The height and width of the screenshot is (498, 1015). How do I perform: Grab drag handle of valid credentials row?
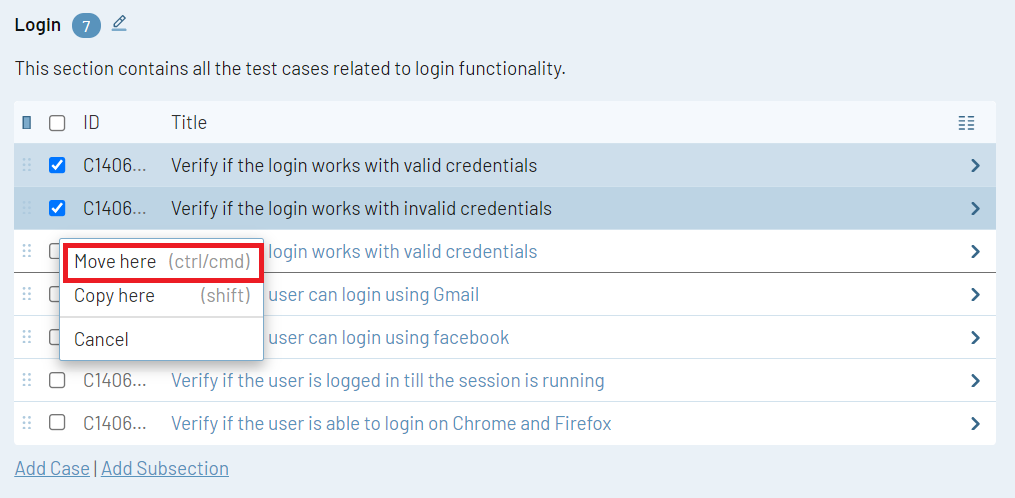(27, 166)
